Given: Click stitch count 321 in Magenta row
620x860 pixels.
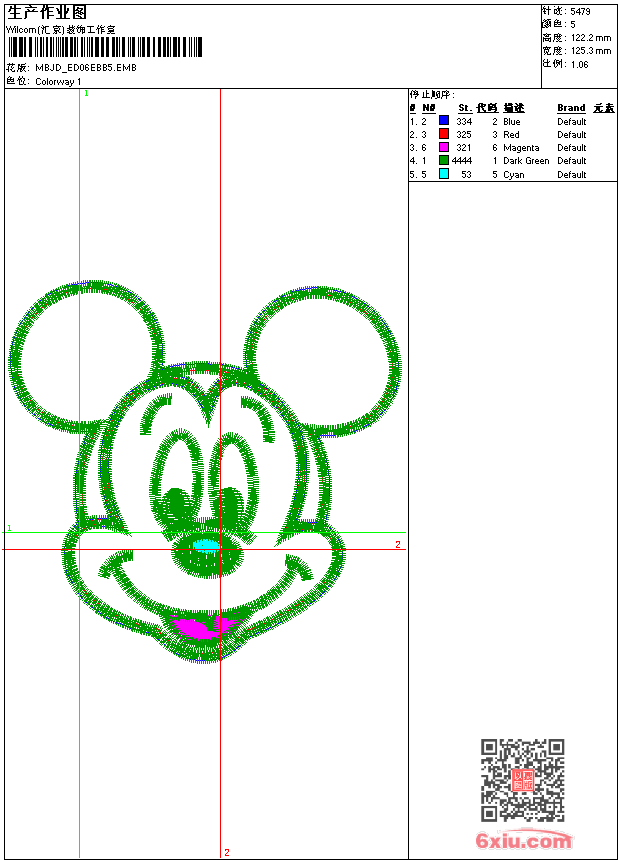Looking at the screenshot, I should click(464, 148).
